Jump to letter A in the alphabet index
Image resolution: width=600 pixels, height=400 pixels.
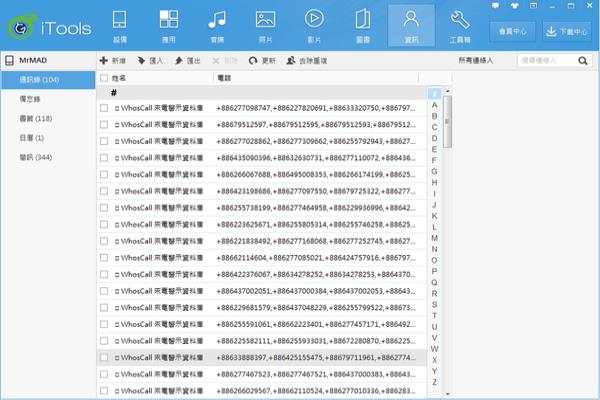(434, 105)
